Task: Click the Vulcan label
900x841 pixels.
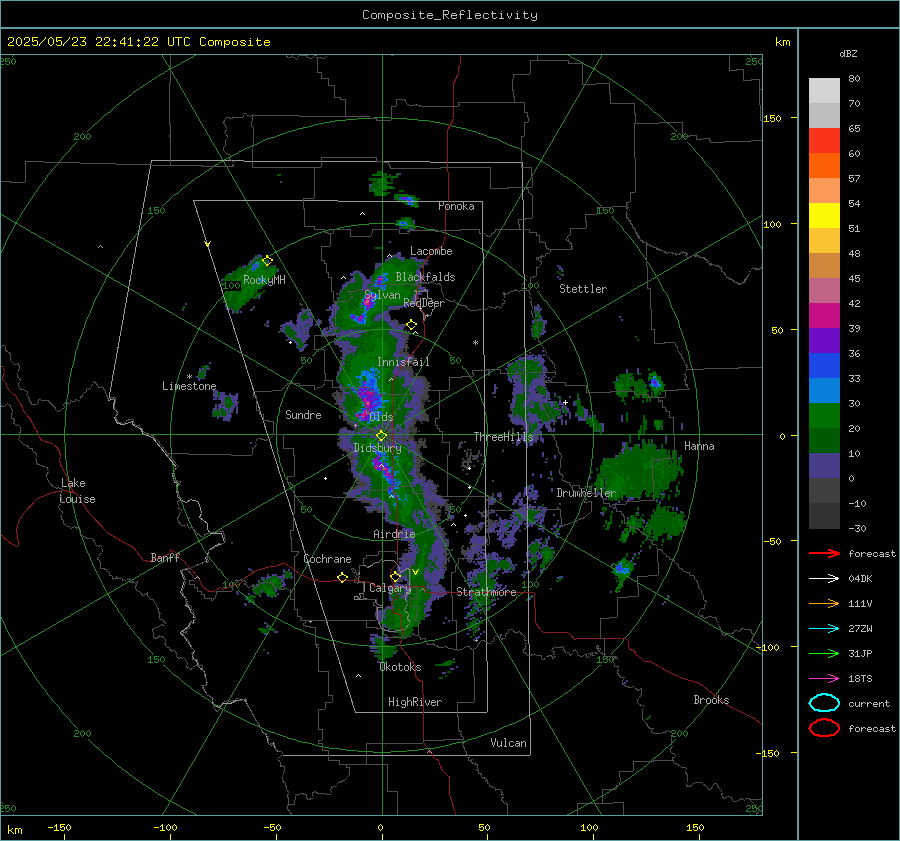Action: tap(508, 743)
